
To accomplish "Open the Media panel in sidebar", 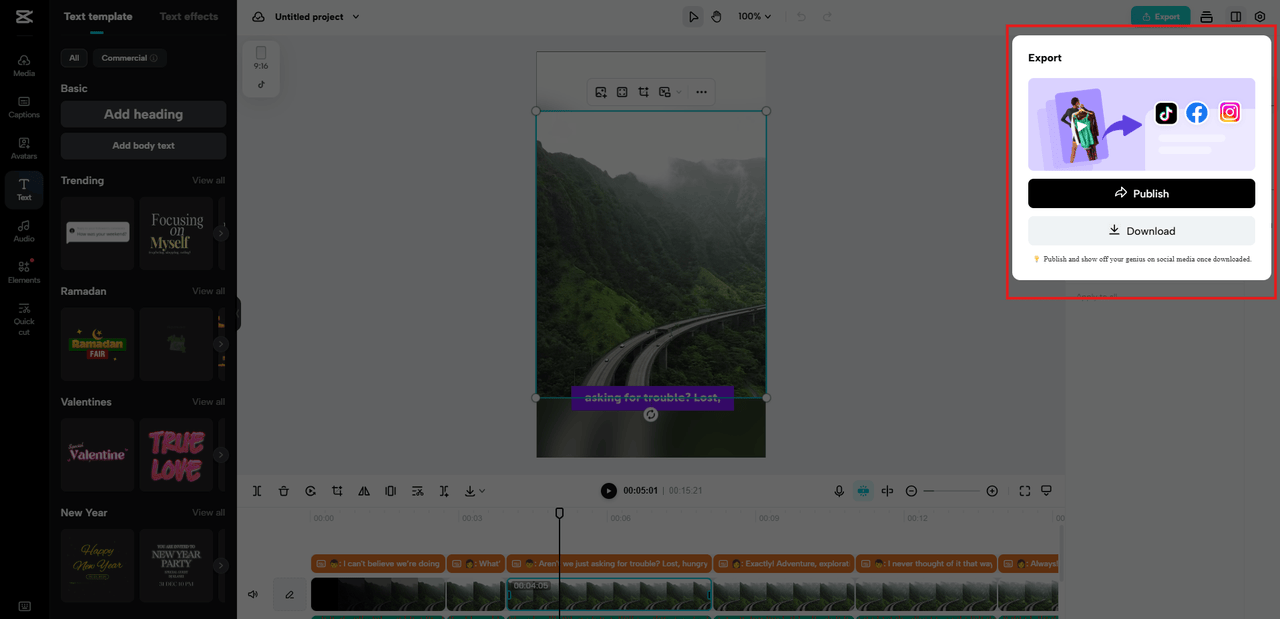I will 24,66.
